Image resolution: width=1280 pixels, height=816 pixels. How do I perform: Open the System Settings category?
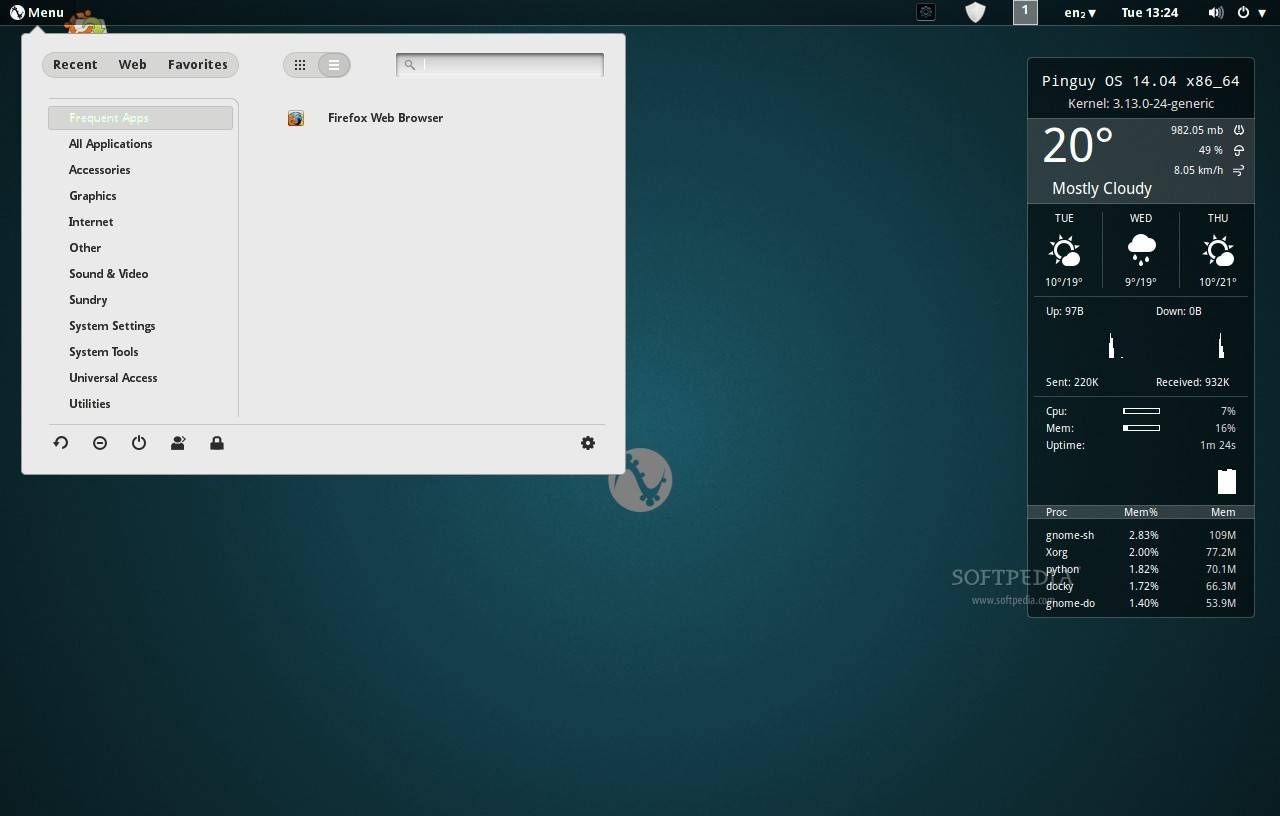coord(112,326)
